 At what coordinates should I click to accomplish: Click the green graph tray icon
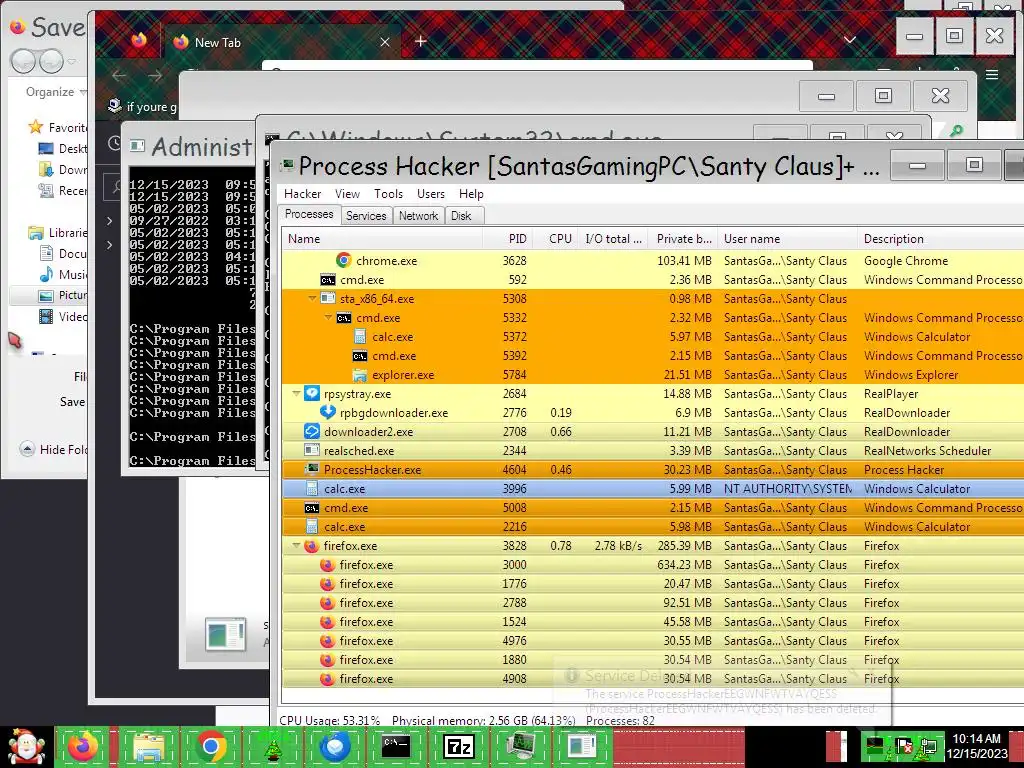click(874, 746)
